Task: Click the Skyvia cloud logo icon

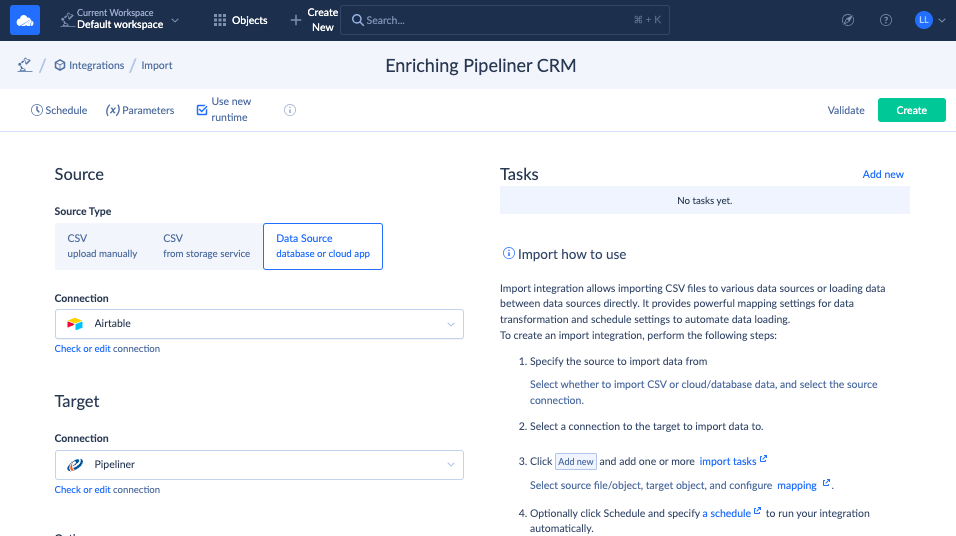Action: point(25,20)
